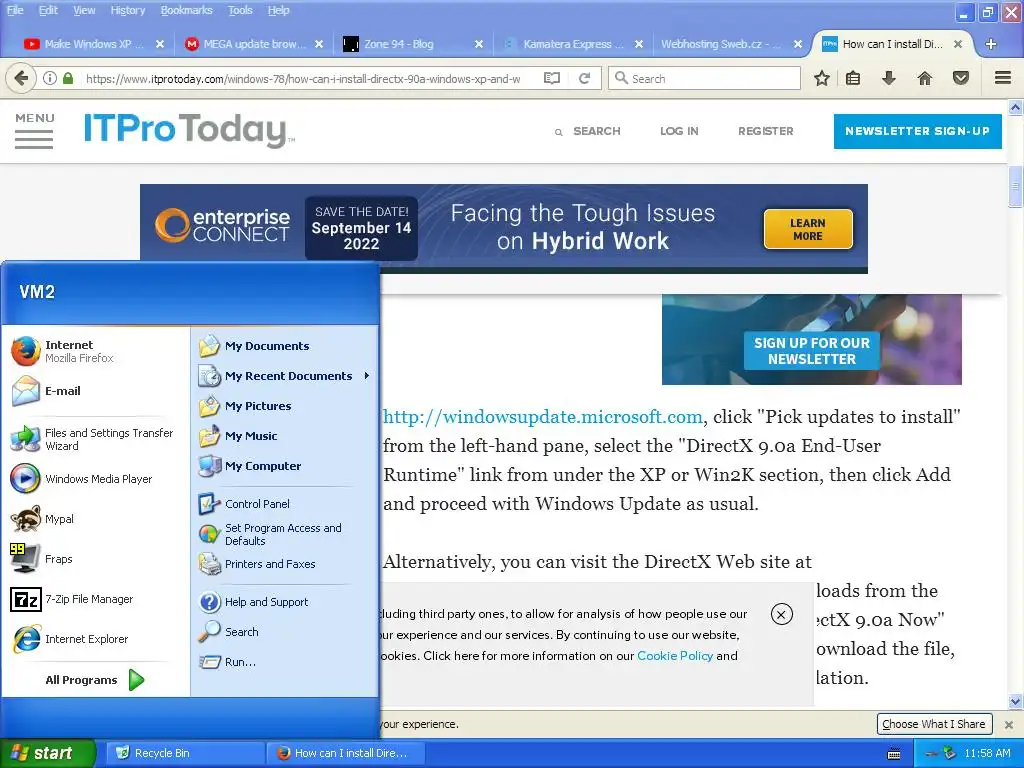This screenshot has width=1024, height=768.
Task: Reload the page with refresh icon
Action: click(x=584, y=78)
